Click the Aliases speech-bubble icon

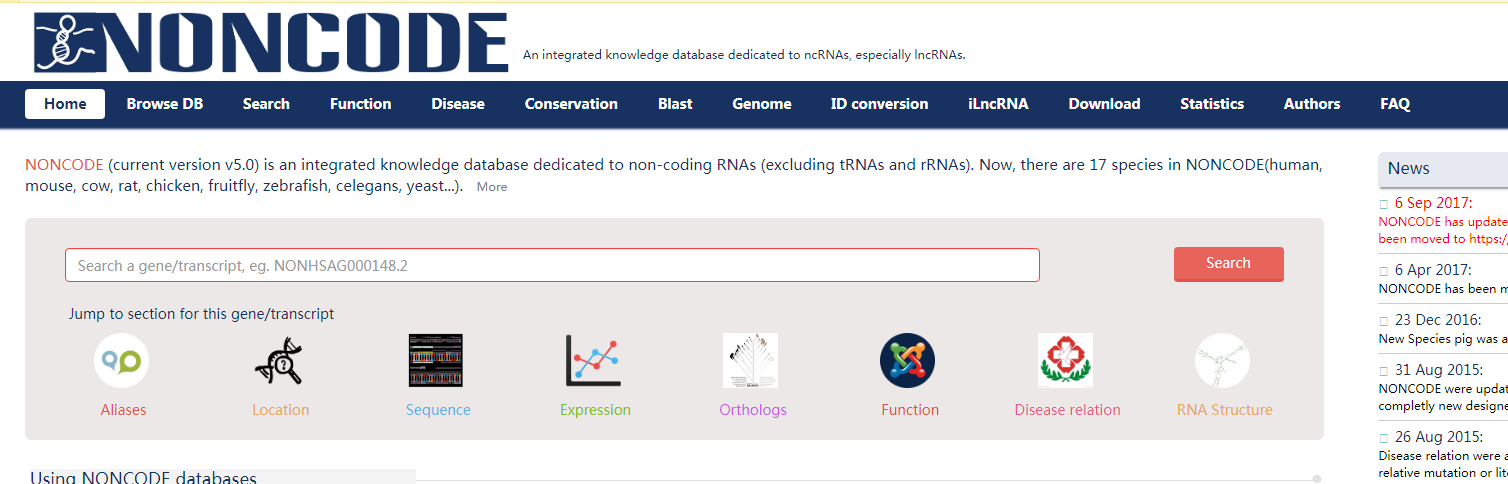click(122, 361)
